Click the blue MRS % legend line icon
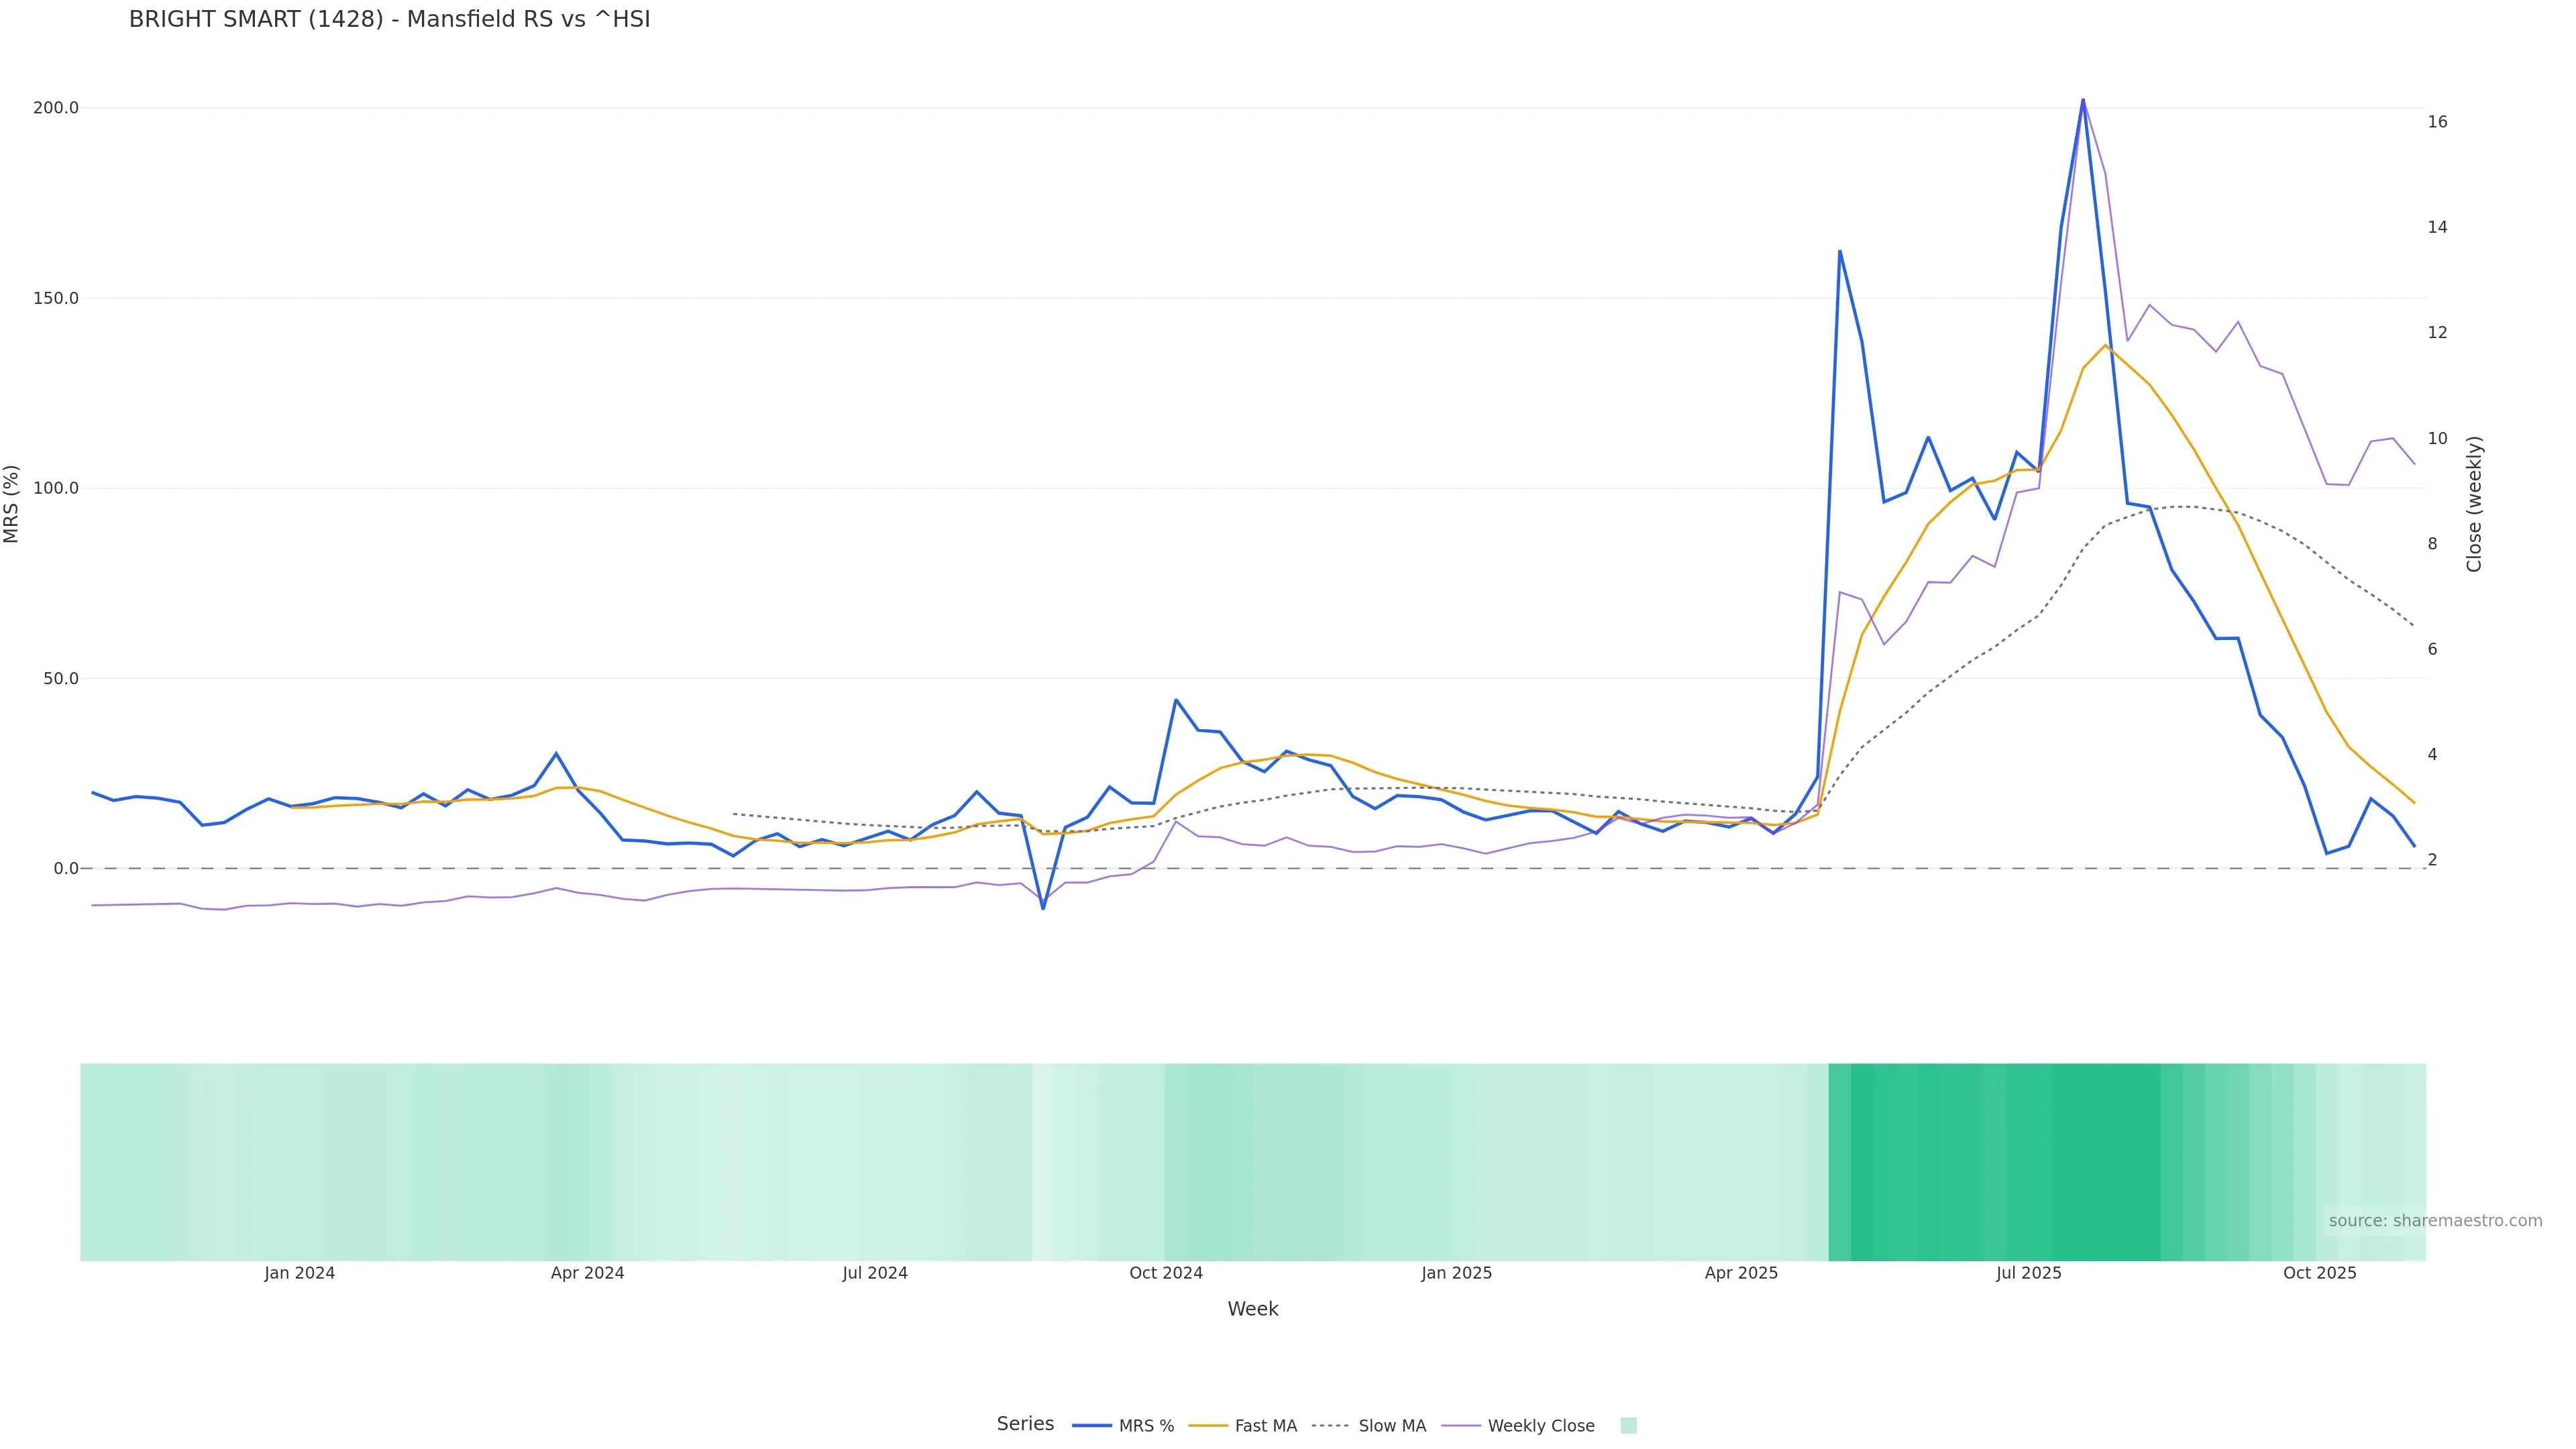 [1091, 1426]
